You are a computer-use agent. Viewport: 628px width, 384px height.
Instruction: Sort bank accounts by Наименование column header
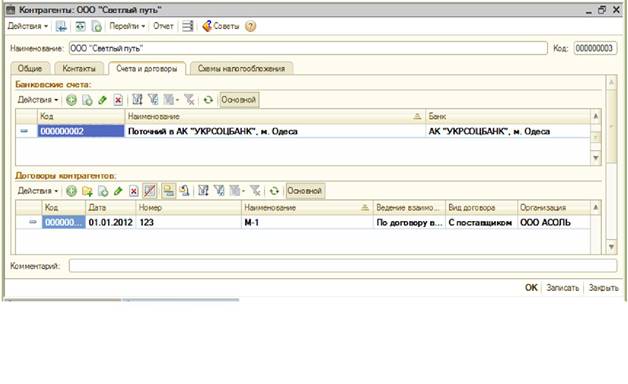click(275, 117)
